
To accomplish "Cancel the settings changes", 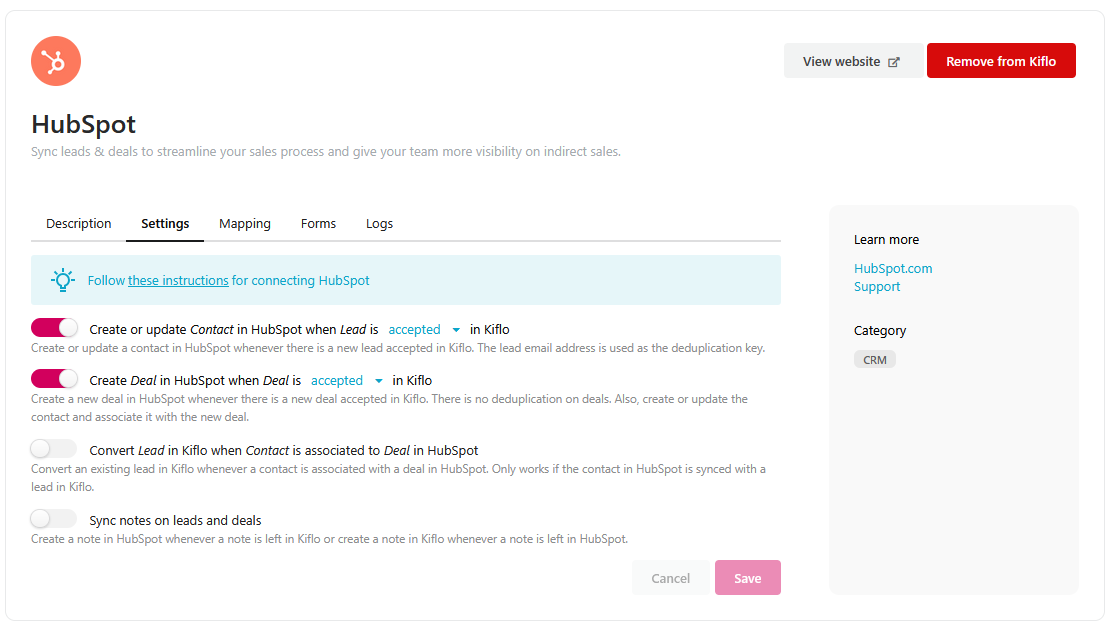I will [x=670, y=578].
